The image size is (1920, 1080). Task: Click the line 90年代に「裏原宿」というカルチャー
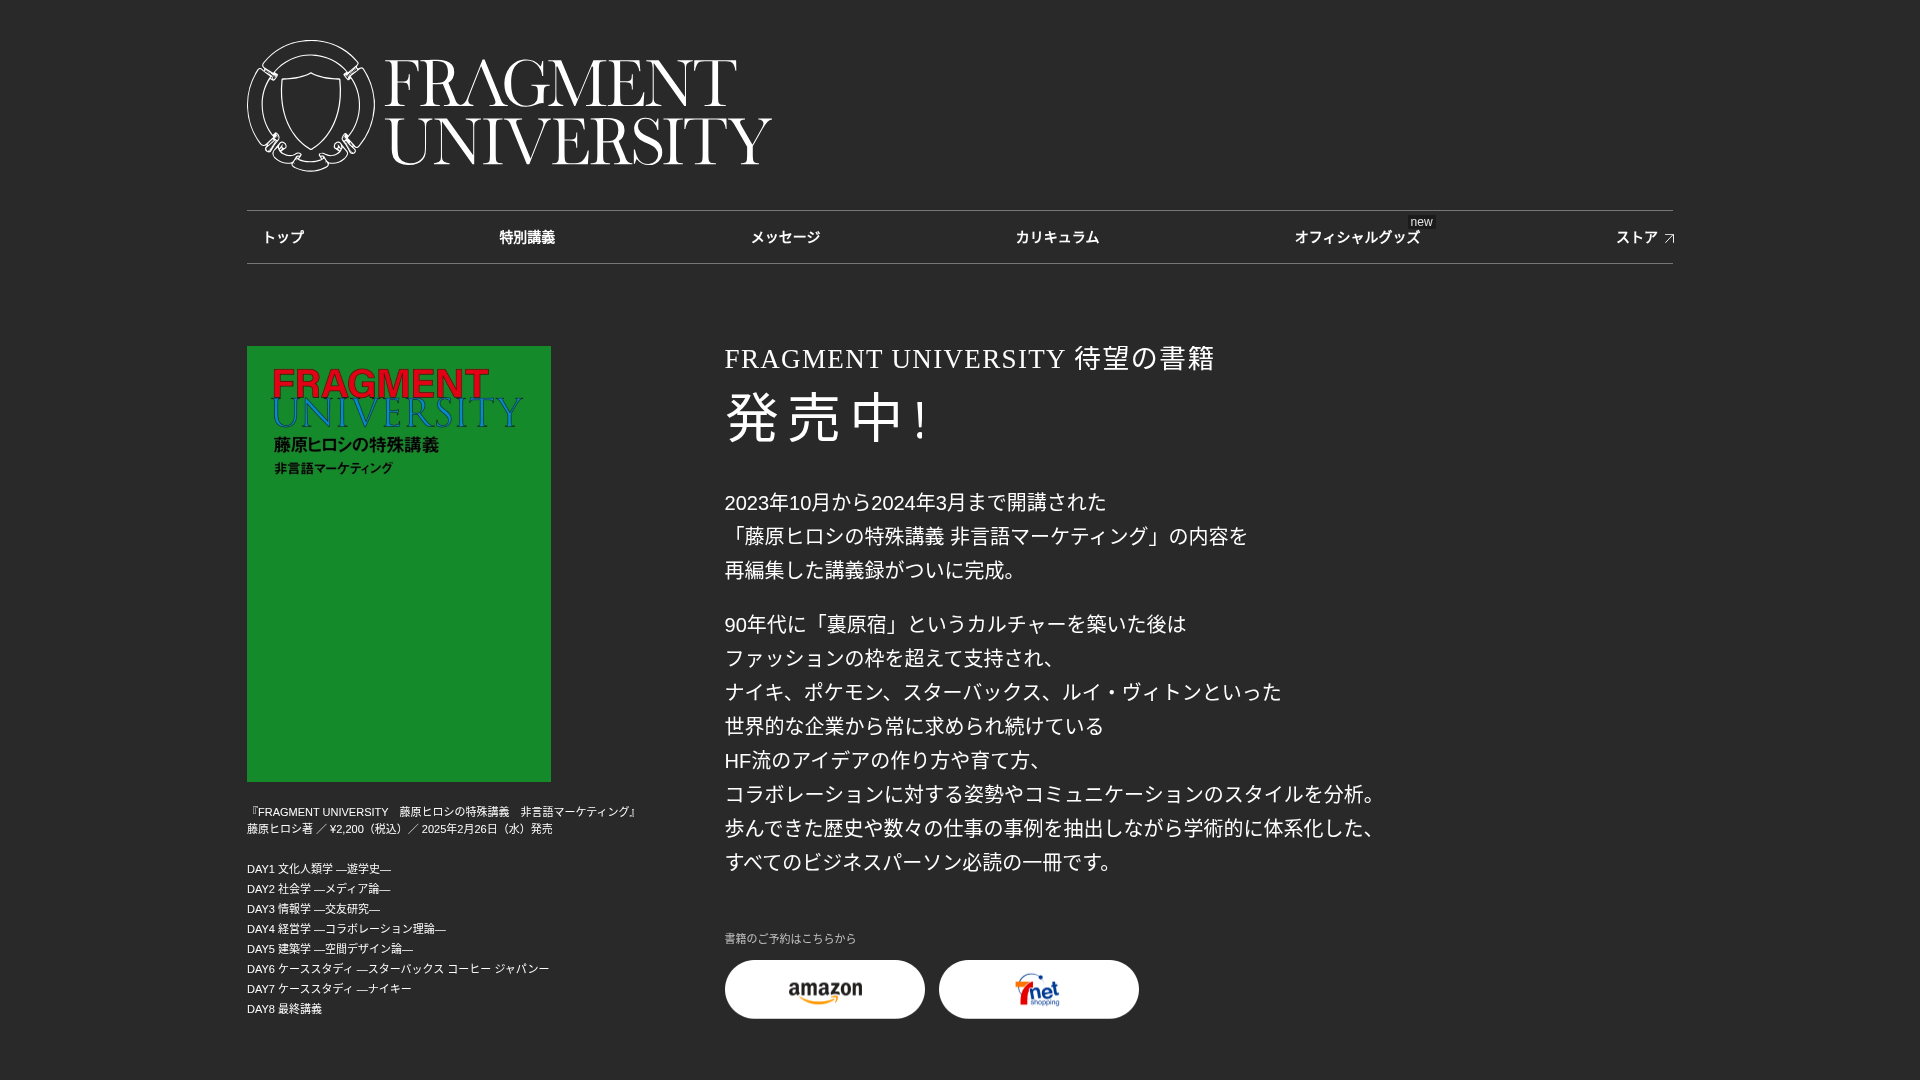[x=956, y=624]
